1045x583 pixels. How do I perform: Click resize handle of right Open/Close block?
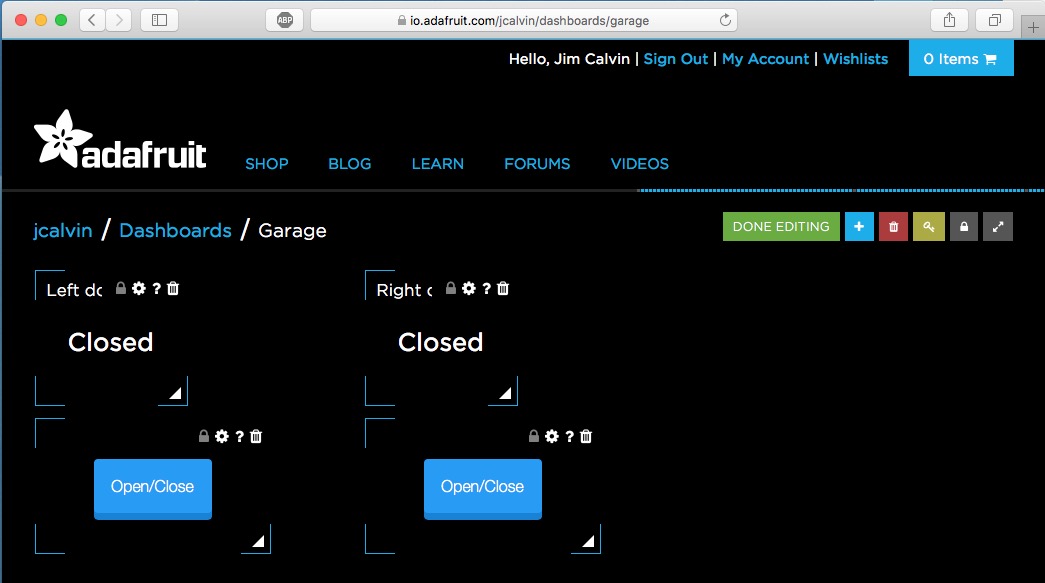click(588, 541)
